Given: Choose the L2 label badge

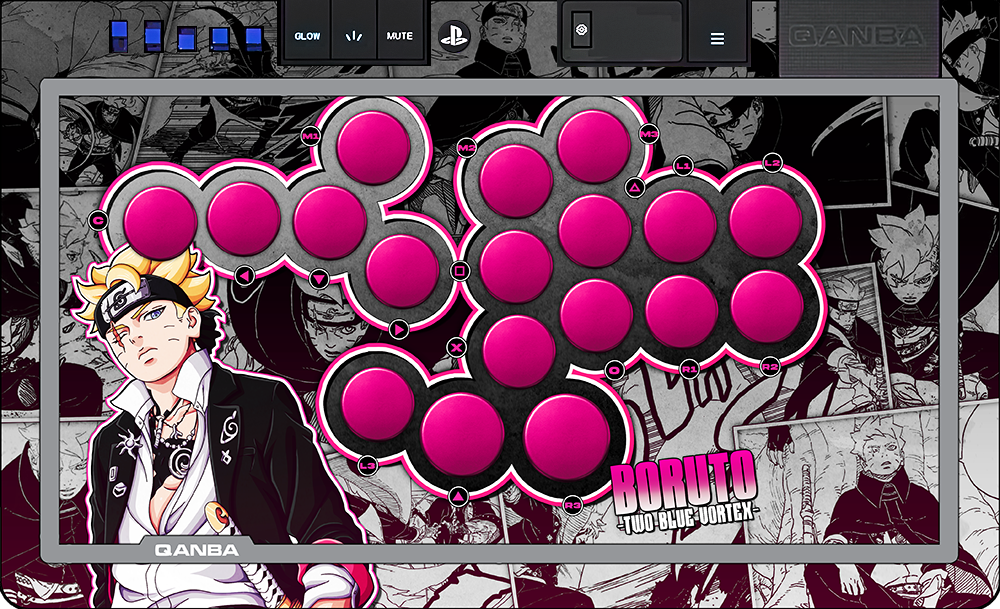Looking at the screenshot, I should pos(772,163).
